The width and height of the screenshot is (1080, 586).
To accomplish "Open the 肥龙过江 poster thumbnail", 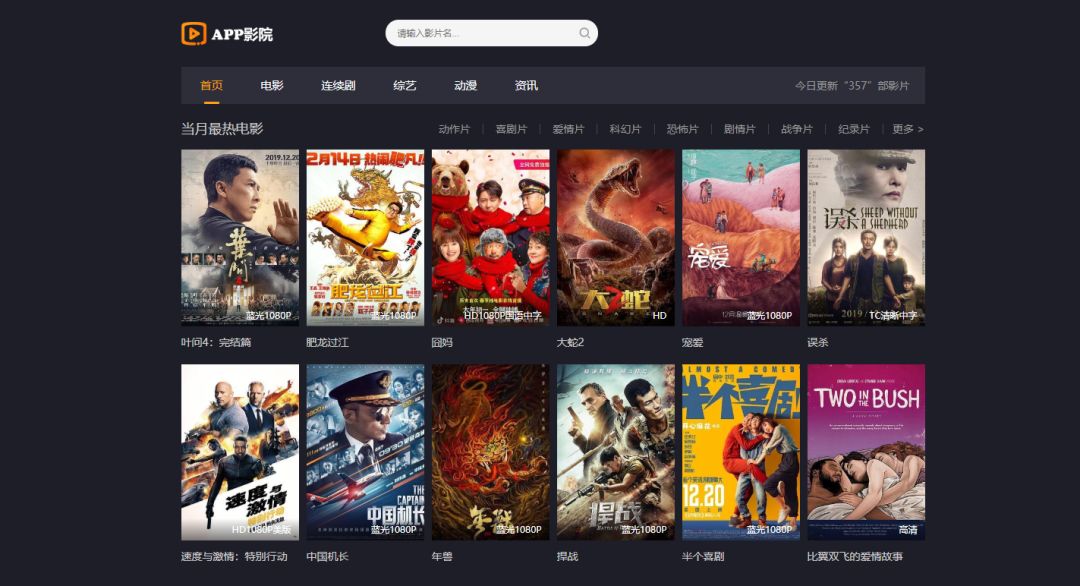I will (x=365, y=238).
